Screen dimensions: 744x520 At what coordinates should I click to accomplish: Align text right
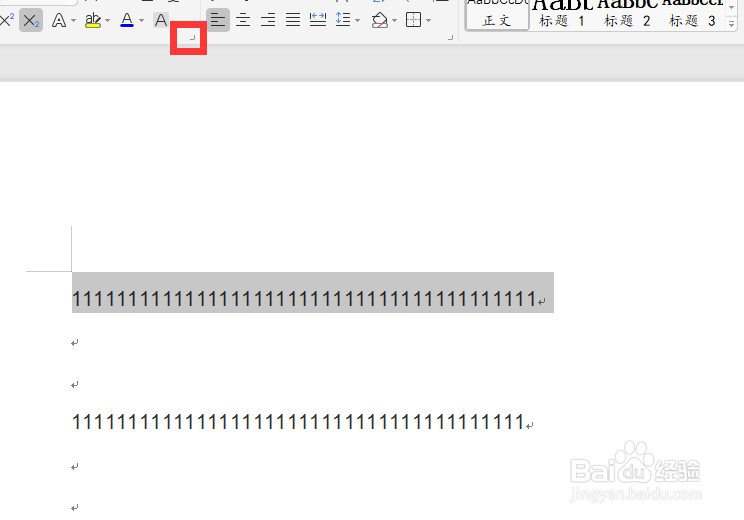268,20
